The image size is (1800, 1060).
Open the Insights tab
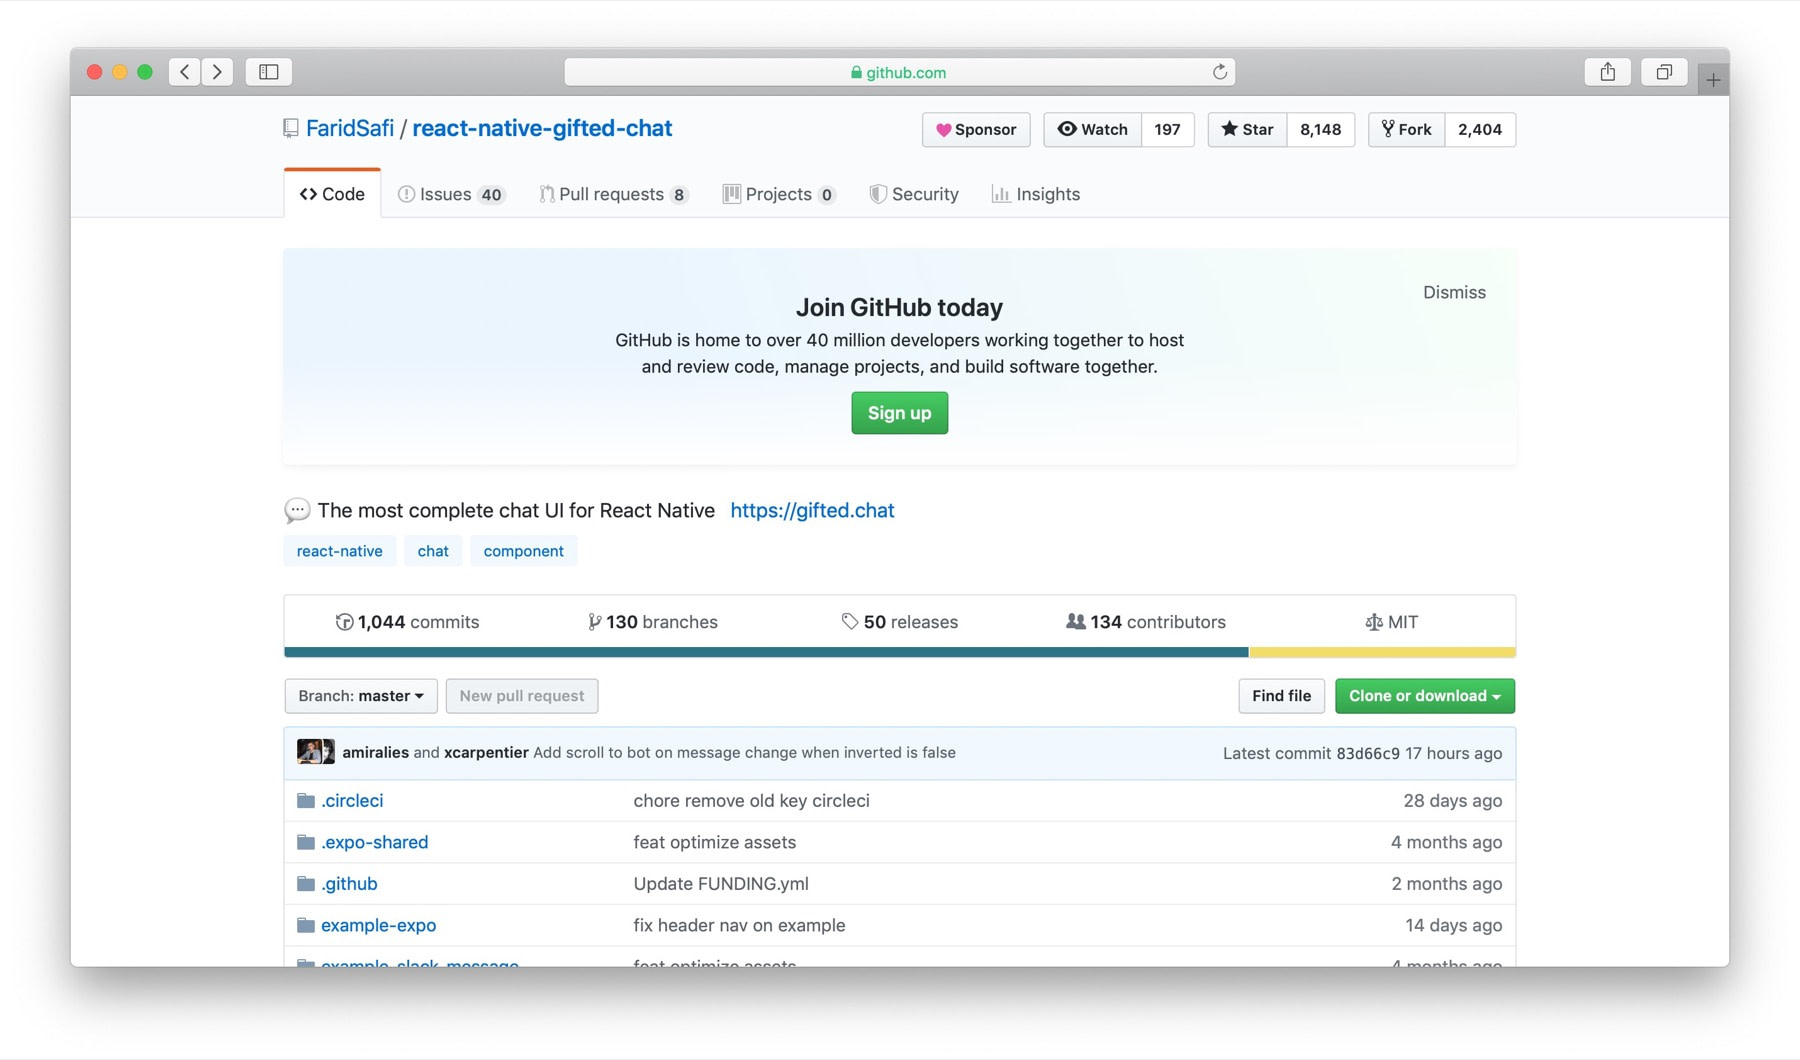click(1035, 194)
